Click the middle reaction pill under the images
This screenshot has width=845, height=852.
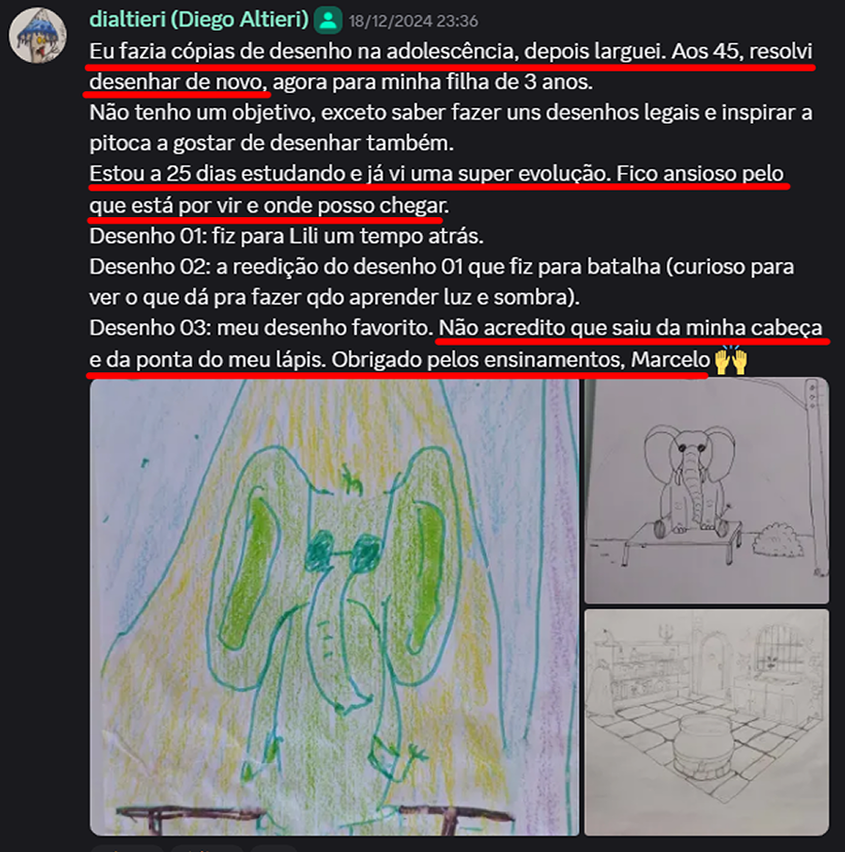click(206, 848)
